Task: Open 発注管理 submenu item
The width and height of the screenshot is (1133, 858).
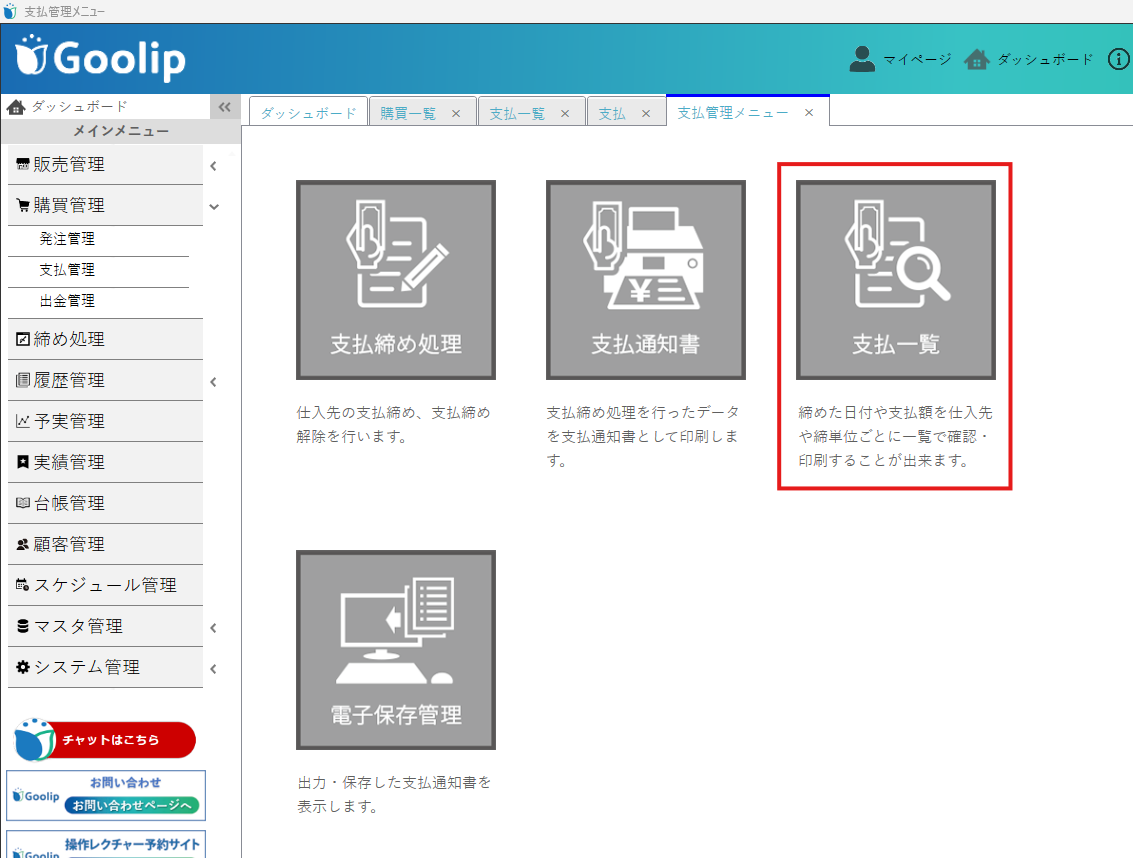Action: (66, 239)
